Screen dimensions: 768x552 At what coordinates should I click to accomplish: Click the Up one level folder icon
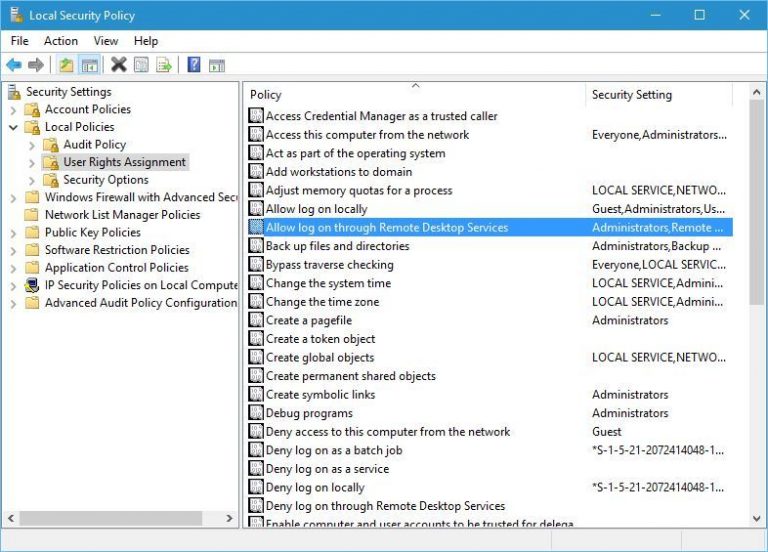pyautogui.click(x=66, y=65)
